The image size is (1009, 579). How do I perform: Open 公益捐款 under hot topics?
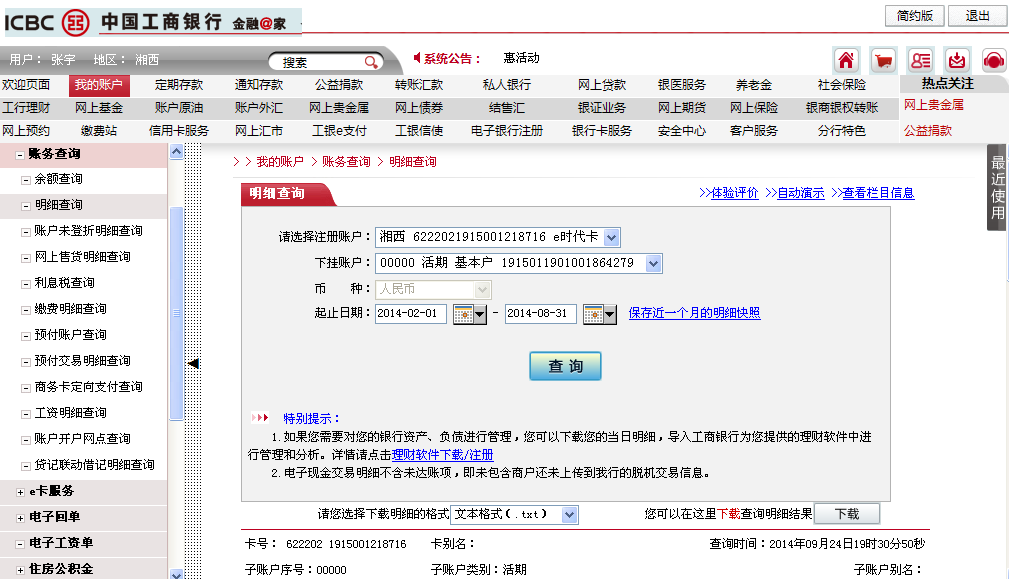[x=927, y=131]
